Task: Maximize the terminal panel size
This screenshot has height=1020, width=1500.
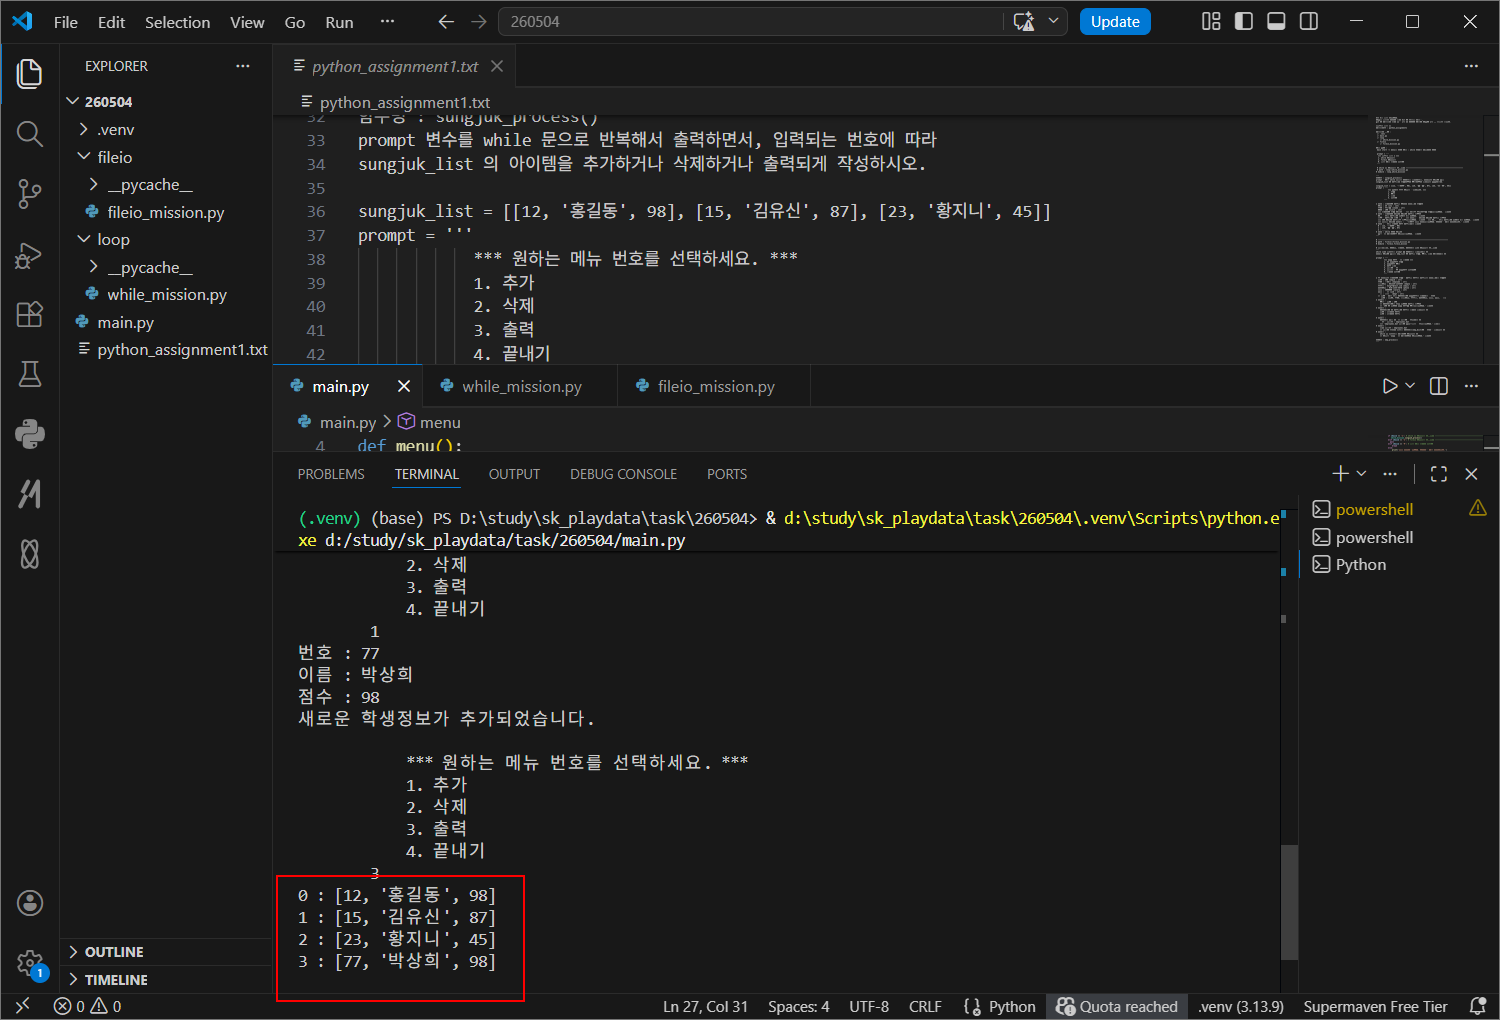Action: pyautogui.click(x=1439, y=474)
